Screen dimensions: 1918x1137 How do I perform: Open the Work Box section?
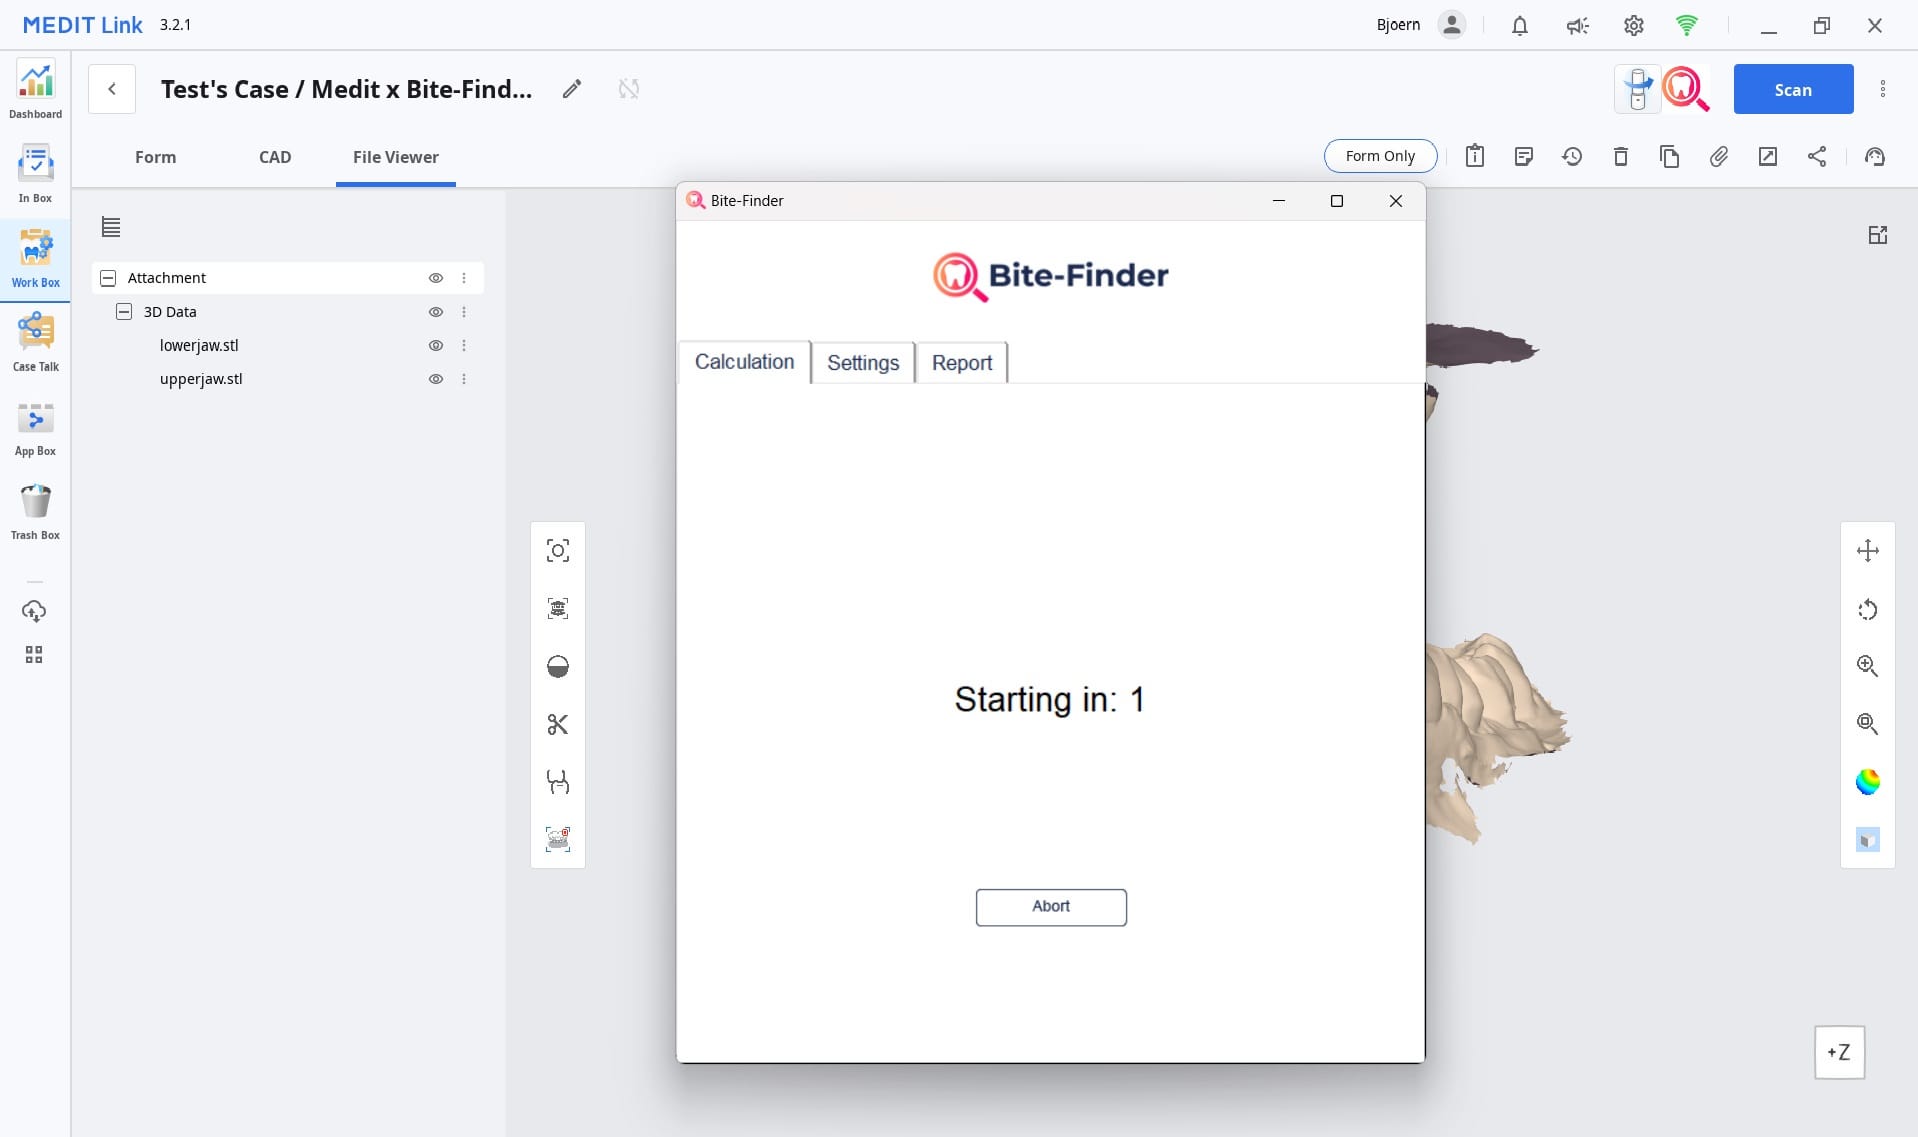(x=35, y=259)
